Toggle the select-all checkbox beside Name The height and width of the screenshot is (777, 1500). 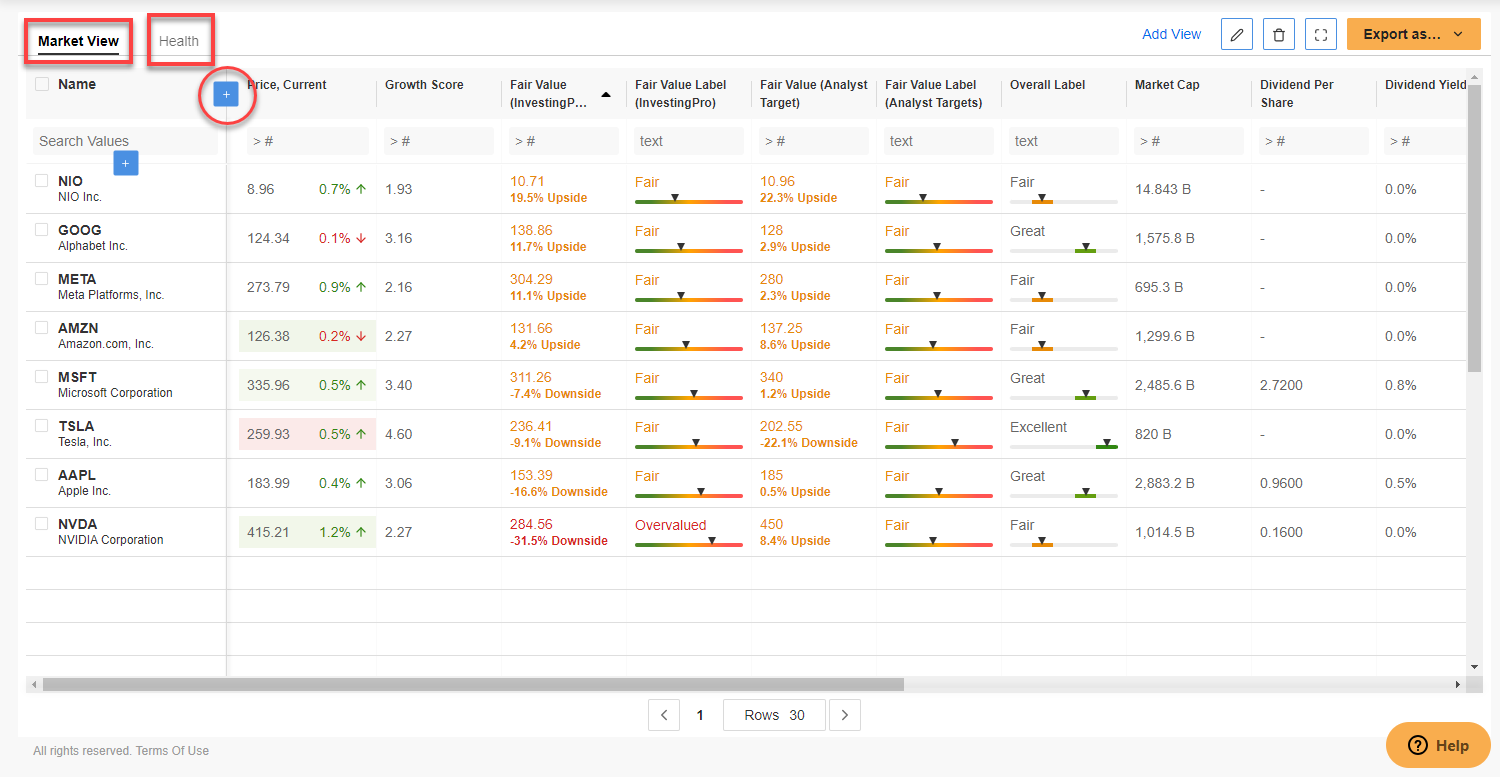tap(42, 84)
